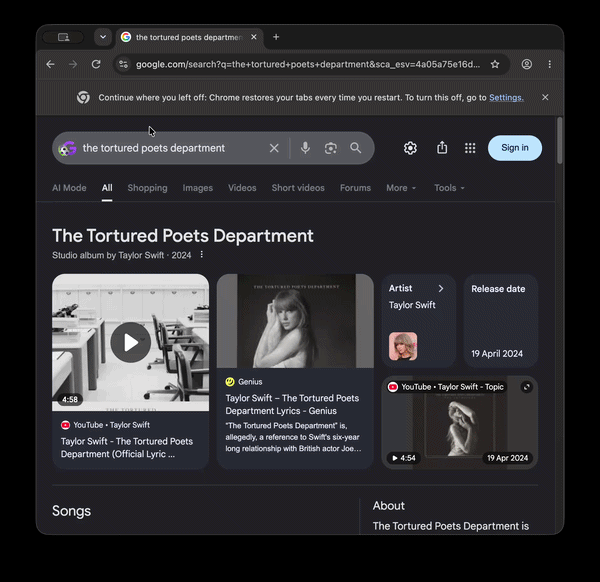Open the three-dot menu beside the album subtitle
The width and height of the screenshot is (600, 582).
coord(202,254)
